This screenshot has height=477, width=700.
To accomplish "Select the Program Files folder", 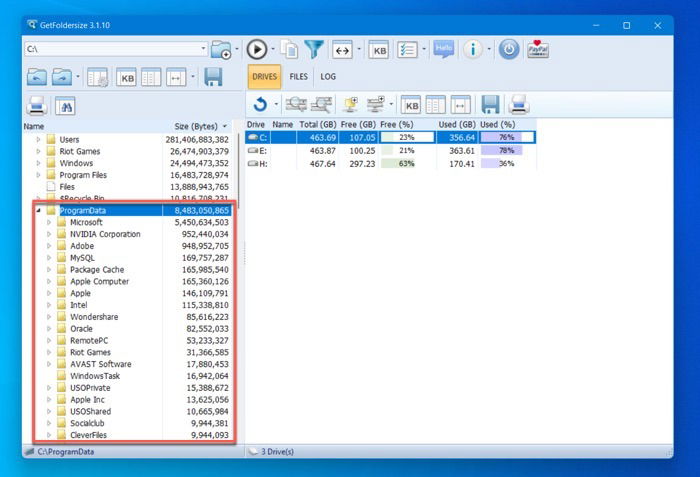I will pyautogui.click(x=83, y=175).
